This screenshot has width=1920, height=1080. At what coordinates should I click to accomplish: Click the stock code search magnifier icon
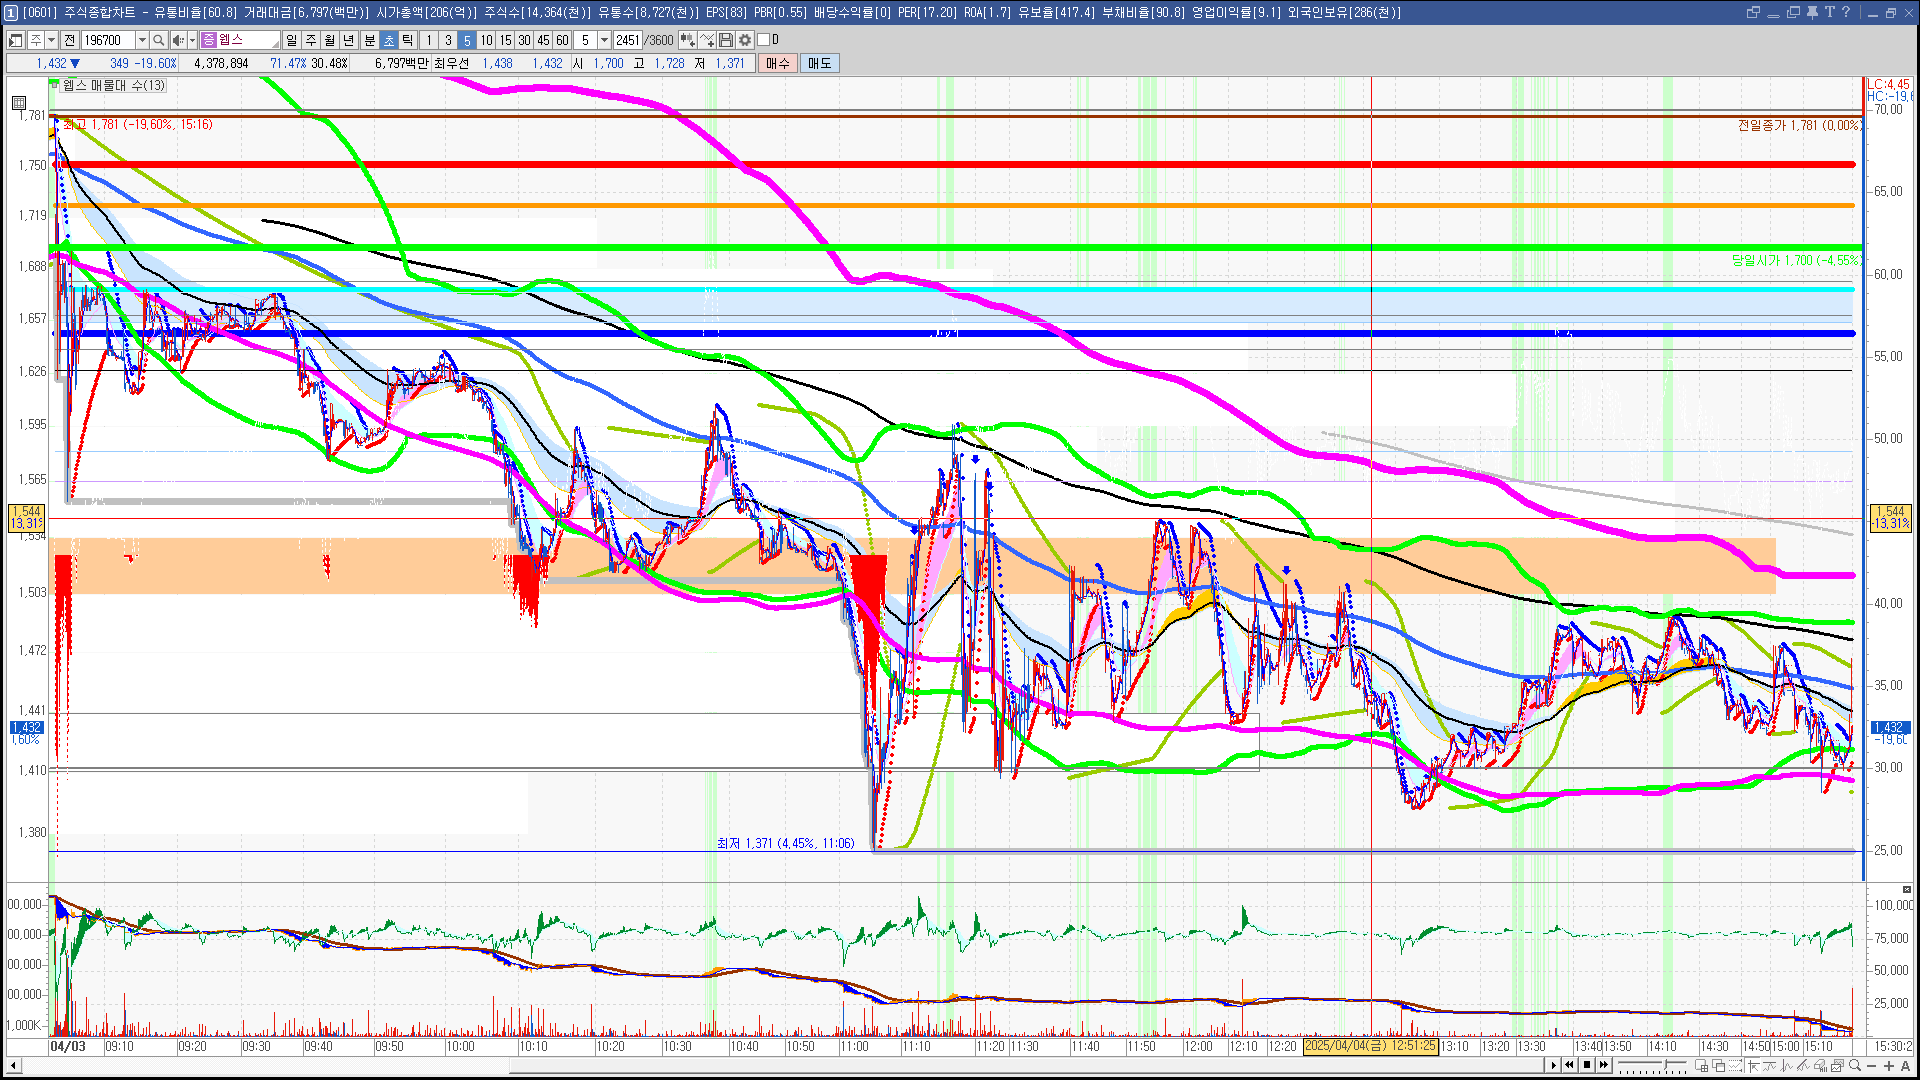pyautogui.click(x=158, y=40)
